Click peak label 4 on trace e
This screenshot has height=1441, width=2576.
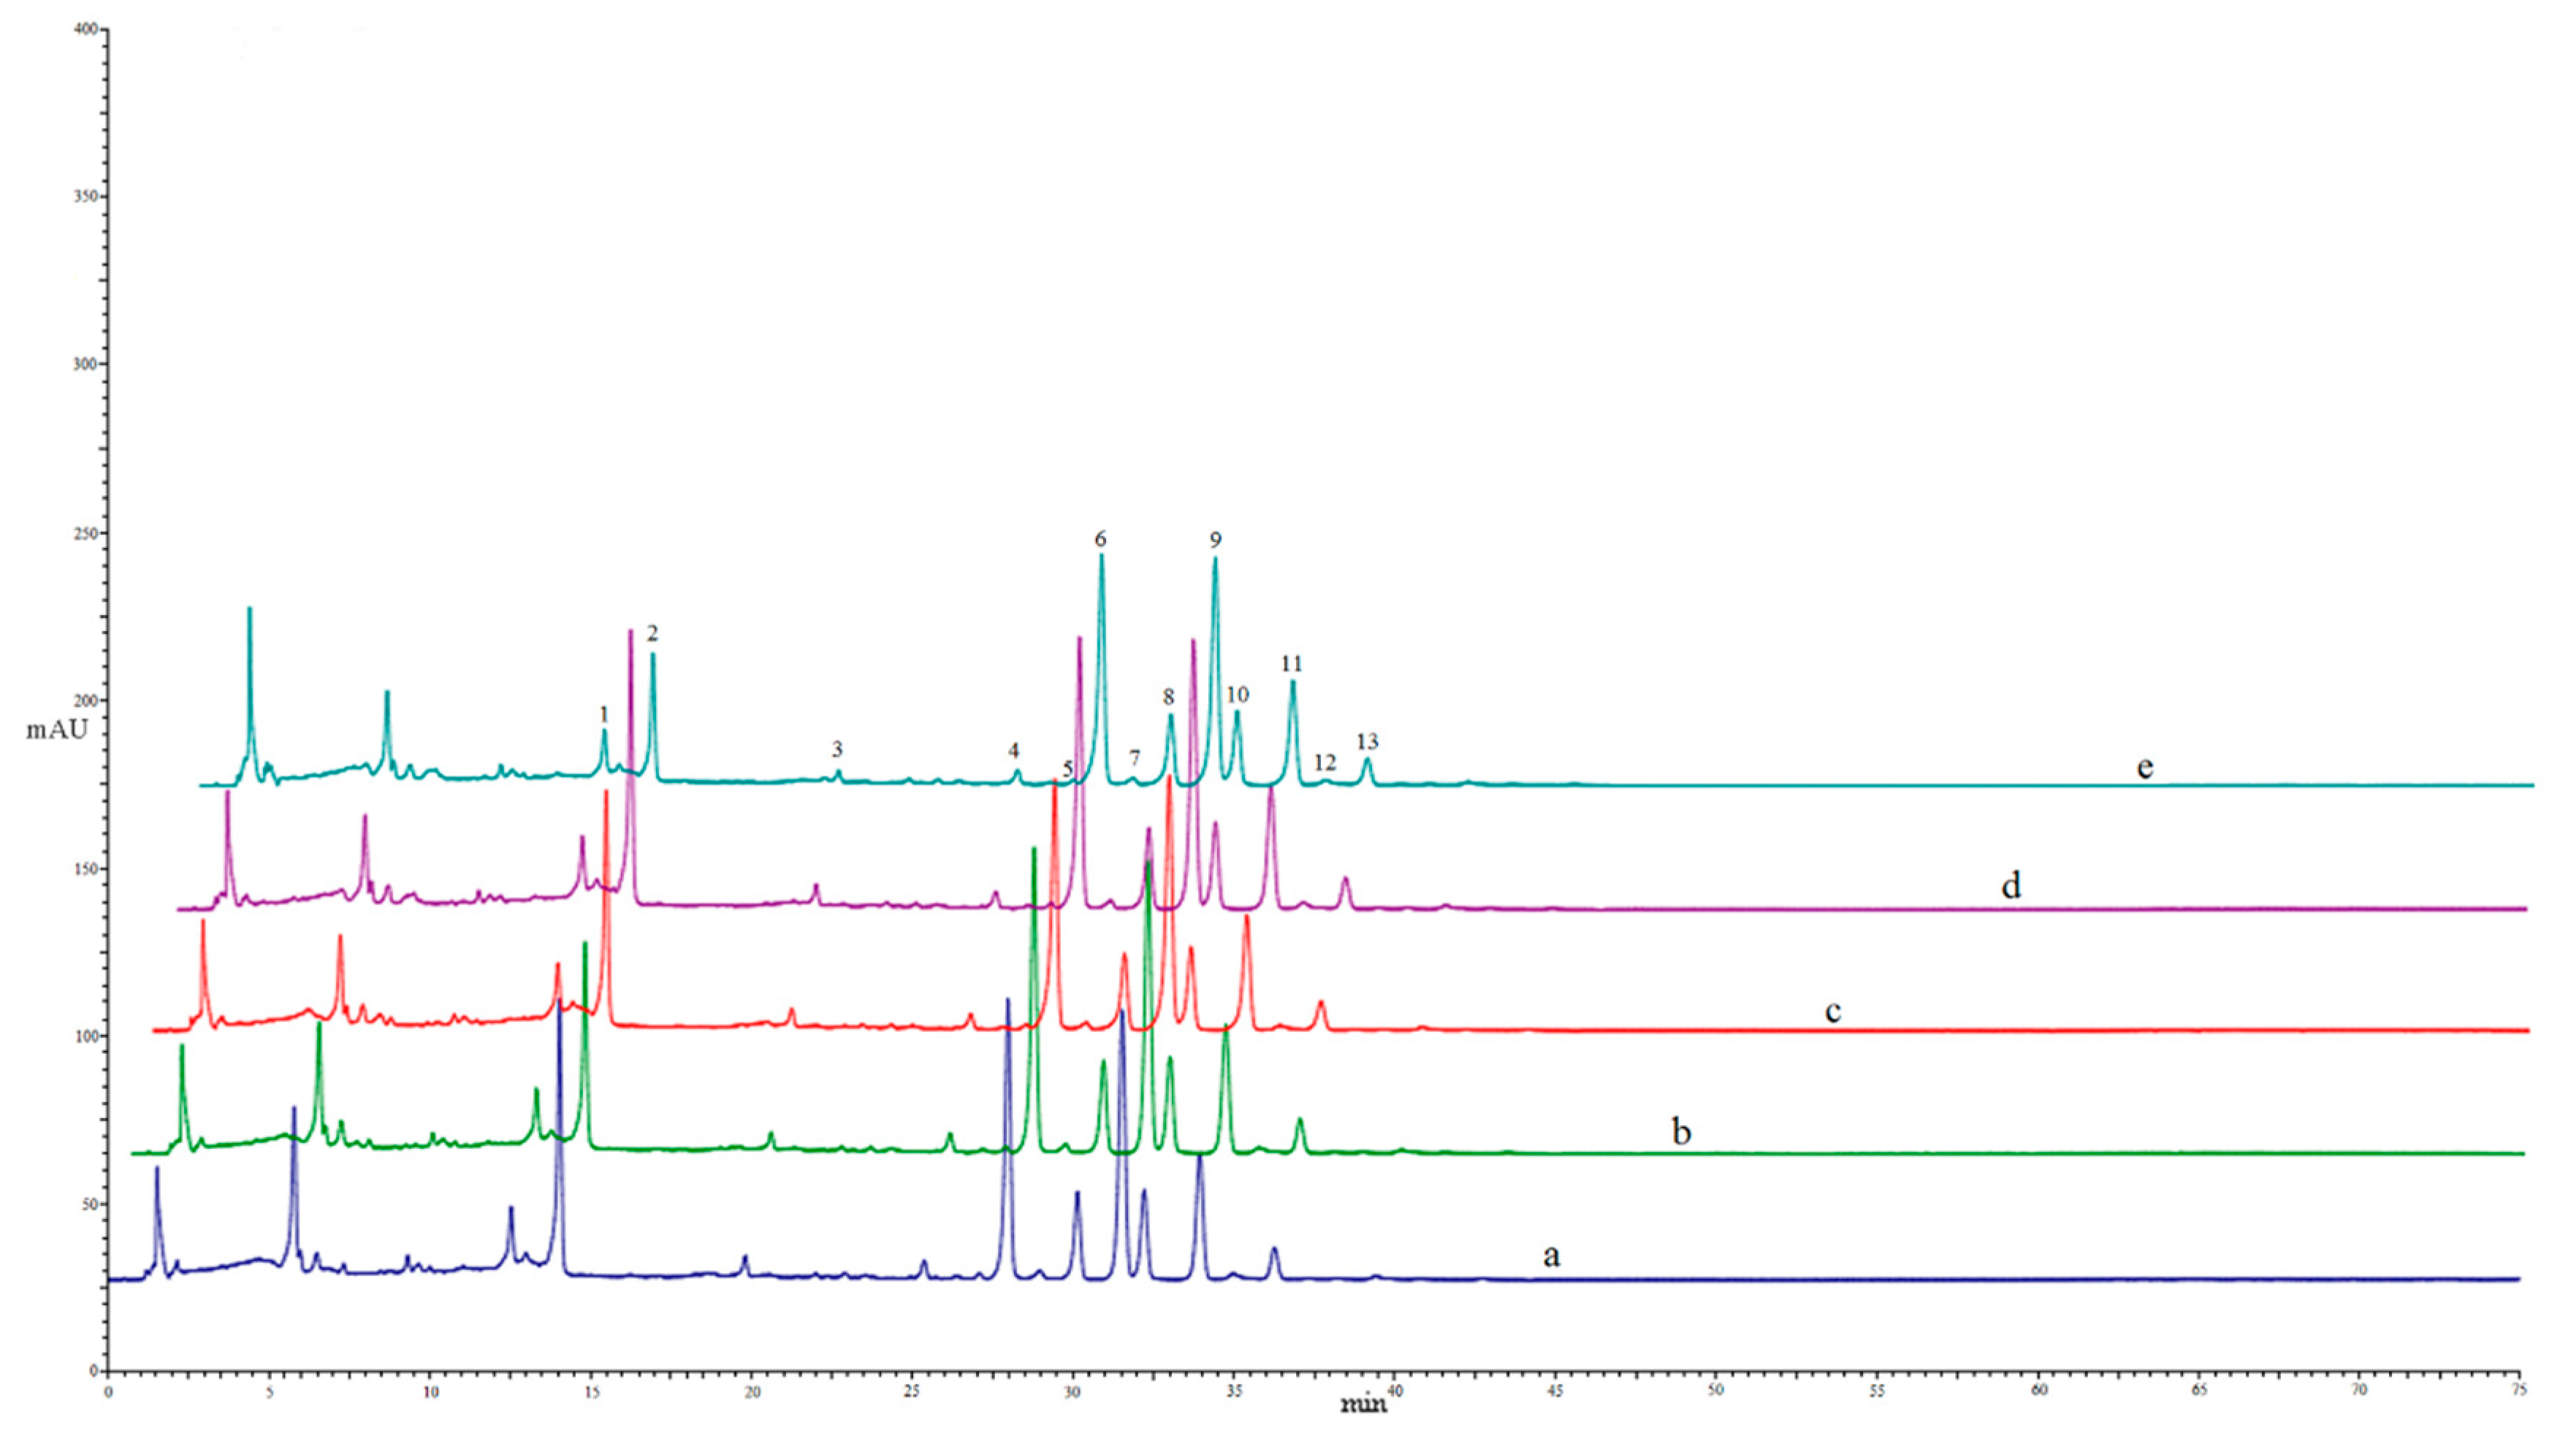click(x=1013, y=751)
